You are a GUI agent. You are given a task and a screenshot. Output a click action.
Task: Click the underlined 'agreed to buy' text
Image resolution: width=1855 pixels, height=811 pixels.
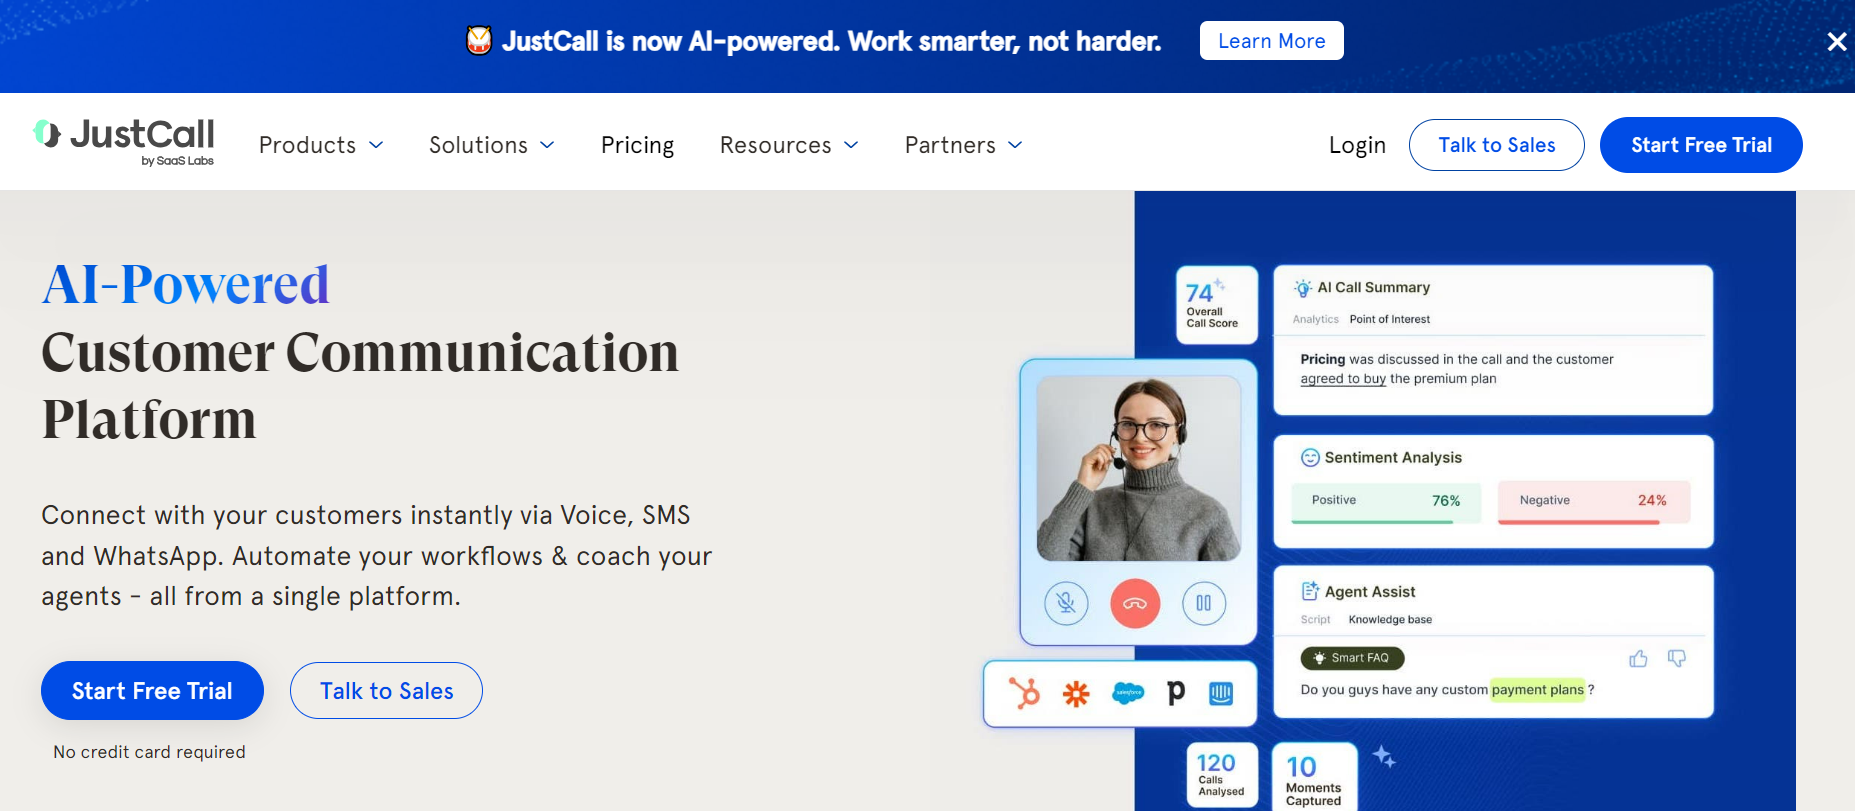pyautogui.click(x=1343, y=379)
